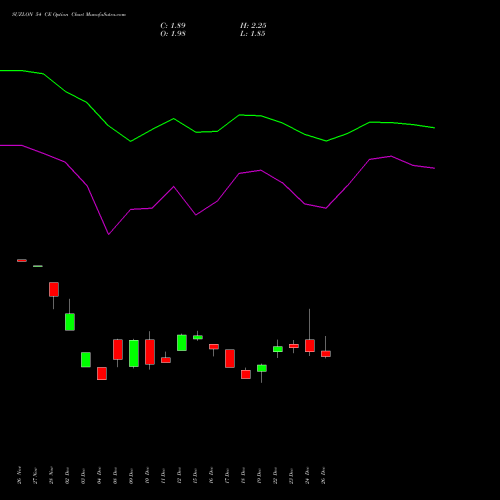This screenshot has width=500, height=500.
Task: Click the SUZLON 54 CE Option Chart title
Action: click(x=69, y=15)
